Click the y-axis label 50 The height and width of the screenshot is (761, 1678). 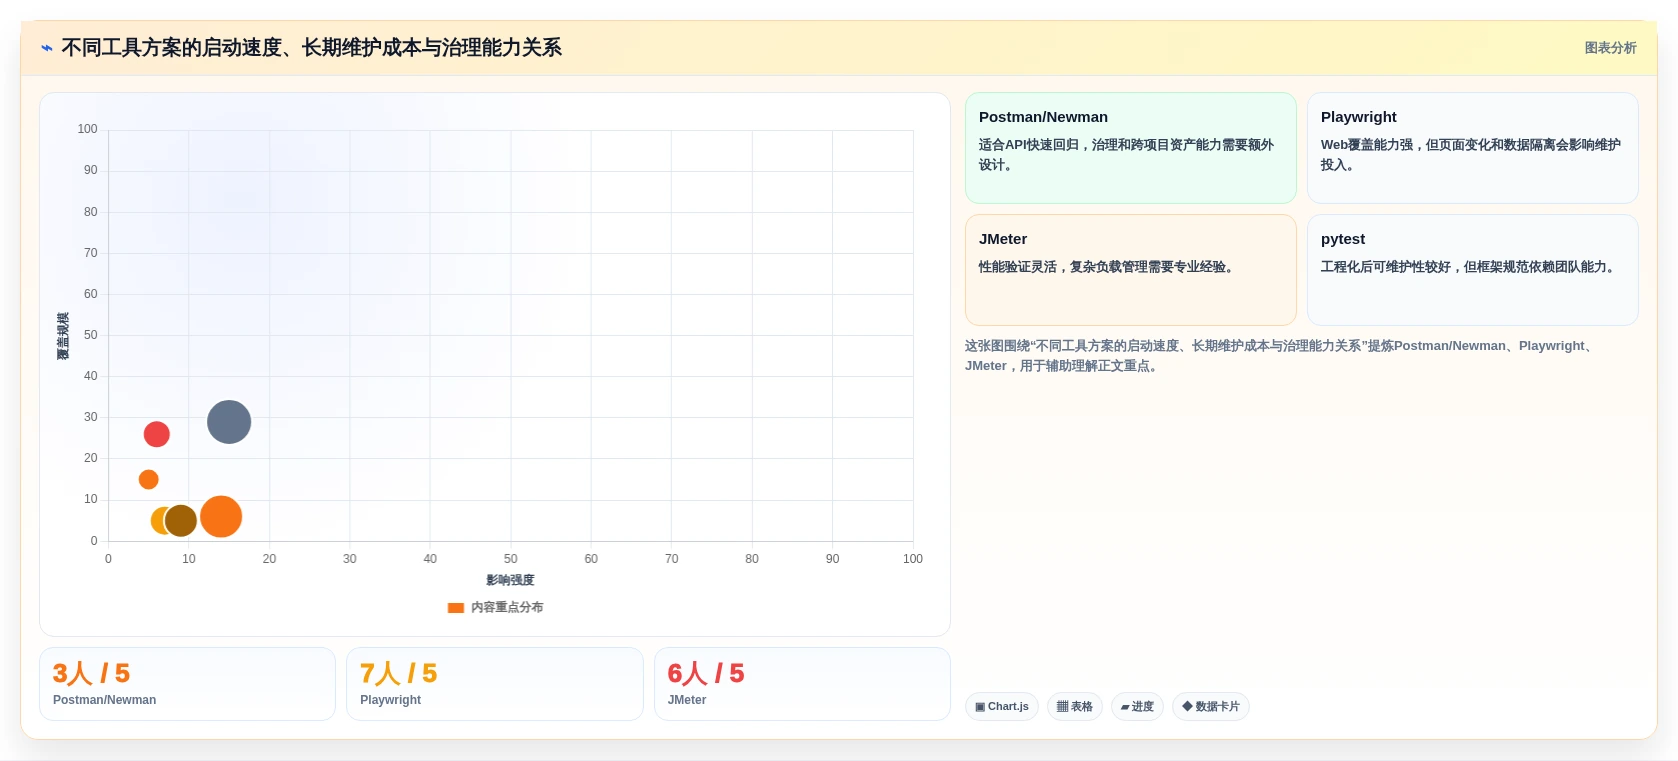click(x=91, y=335)
